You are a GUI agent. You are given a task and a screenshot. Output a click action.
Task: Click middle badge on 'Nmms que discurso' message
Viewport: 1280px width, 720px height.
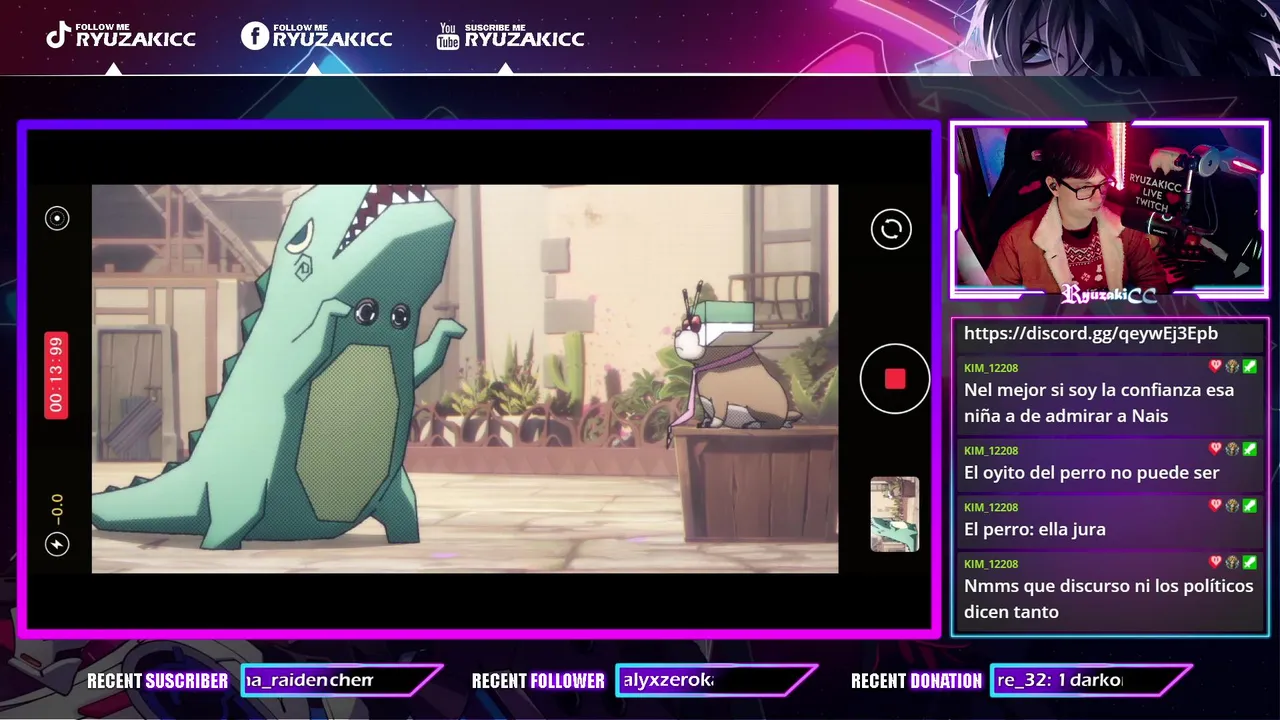[x=1233, y=563]
